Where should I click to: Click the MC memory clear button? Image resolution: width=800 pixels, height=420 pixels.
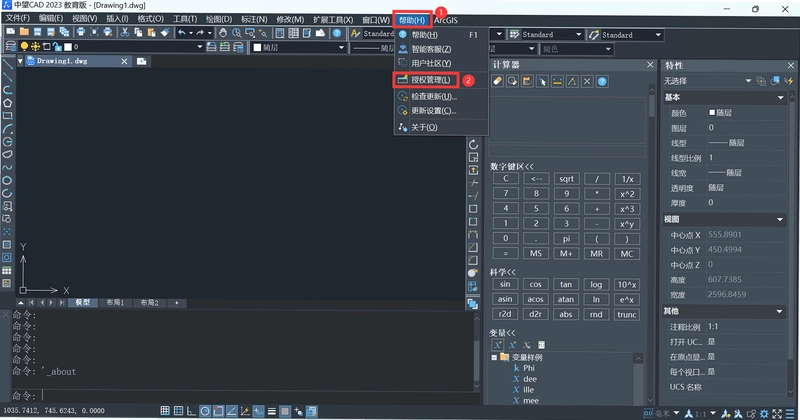(627, 254)
